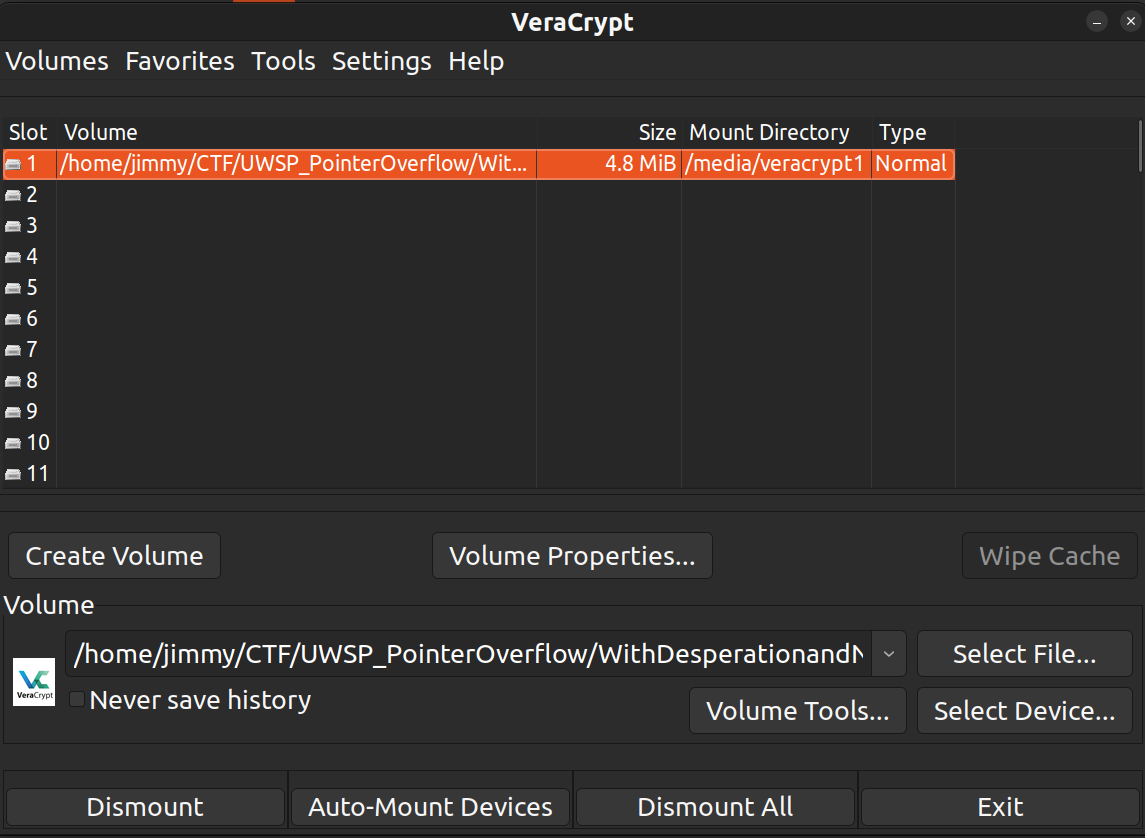Screen dimensions: 1145x838
Task: Open the Favorites menu
Action: (180, 61)
